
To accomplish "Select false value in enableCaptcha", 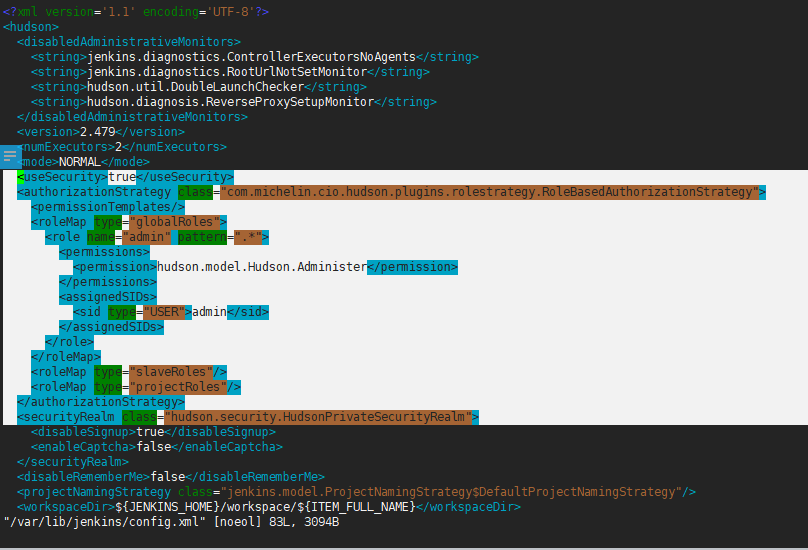I will 154,446.
